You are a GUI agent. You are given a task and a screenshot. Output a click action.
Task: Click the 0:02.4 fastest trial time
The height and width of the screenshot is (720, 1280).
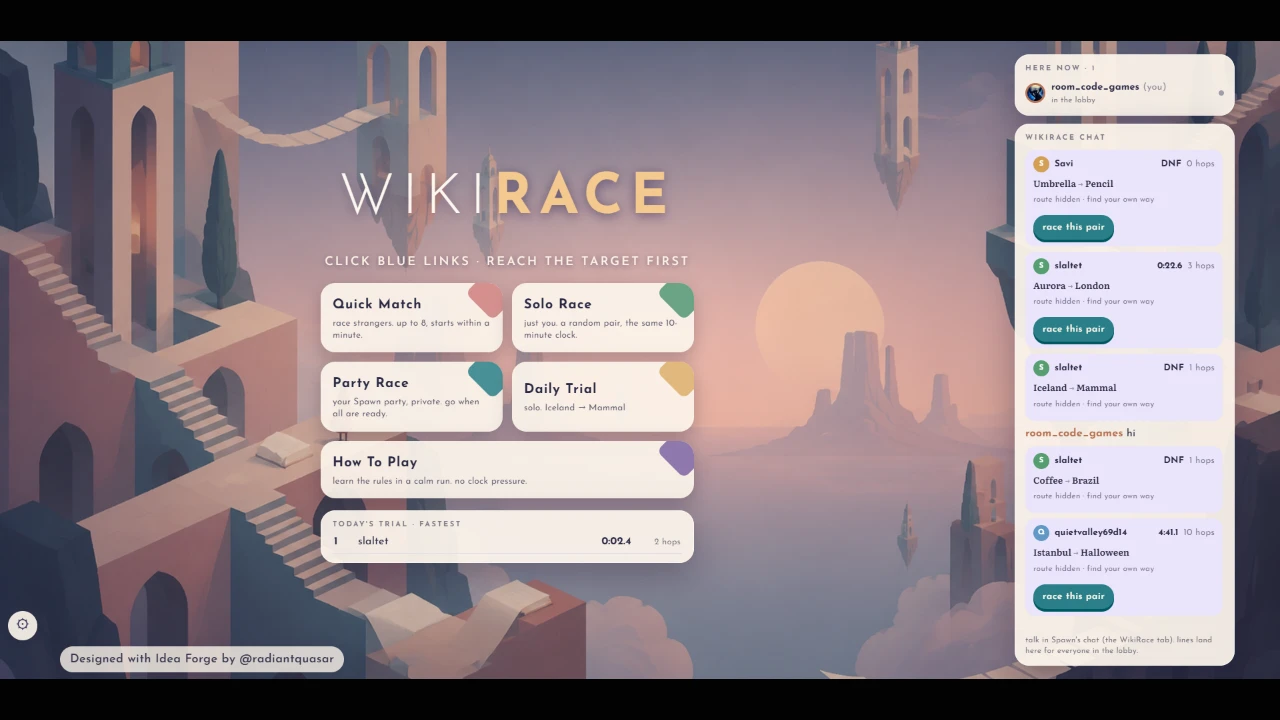click(x=616, y=542)
